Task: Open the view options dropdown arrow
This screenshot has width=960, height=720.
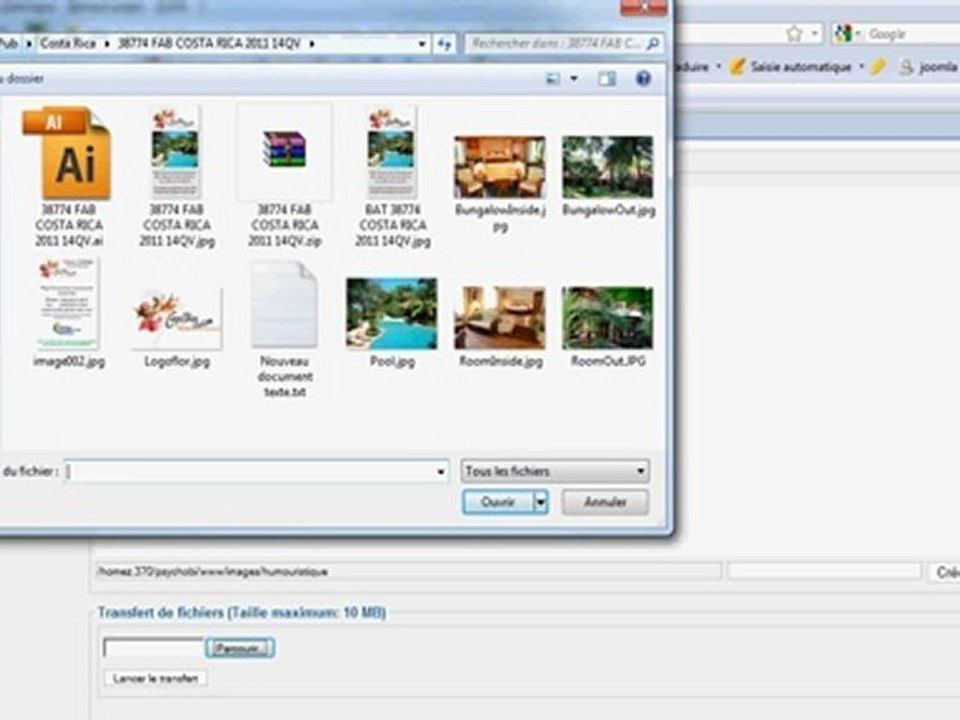Action: pyautogui.click(x=574, y=78)
